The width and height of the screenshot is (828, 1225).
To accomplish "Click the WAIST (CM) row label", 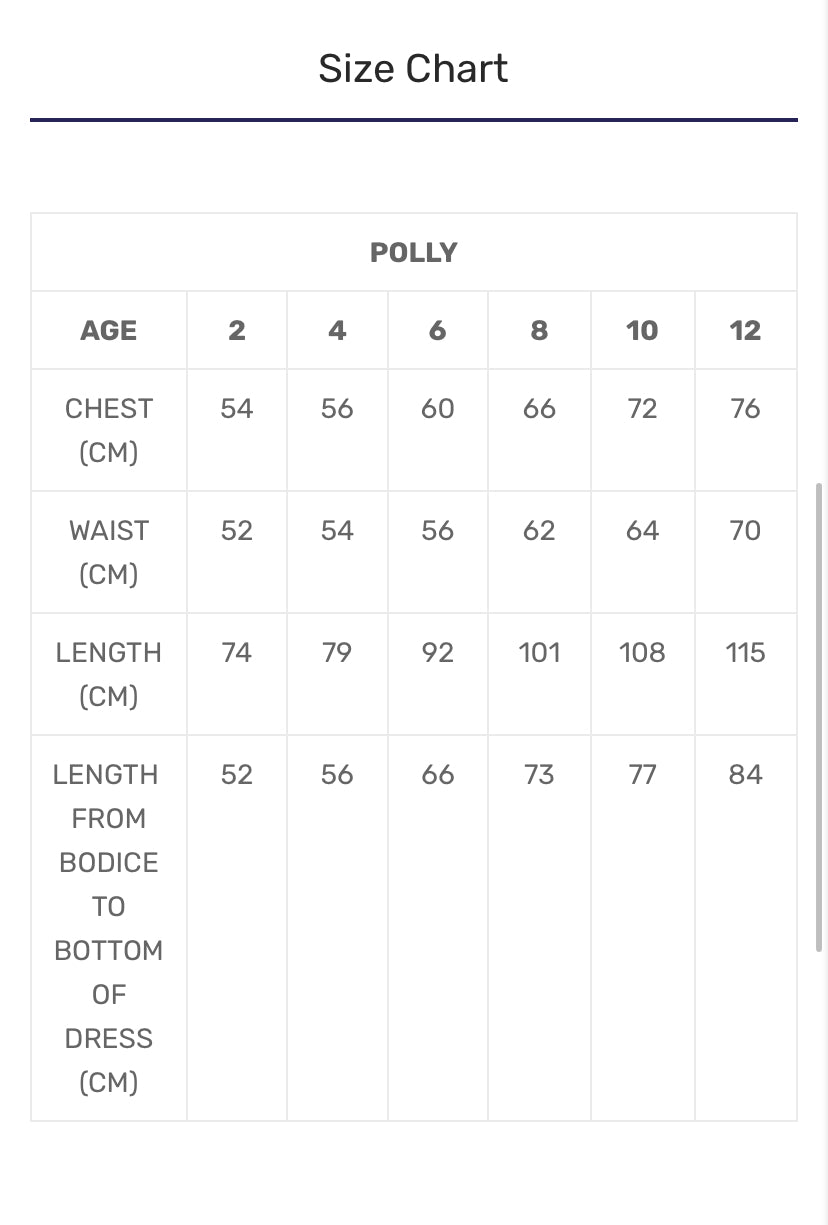I will click(108, 552).
